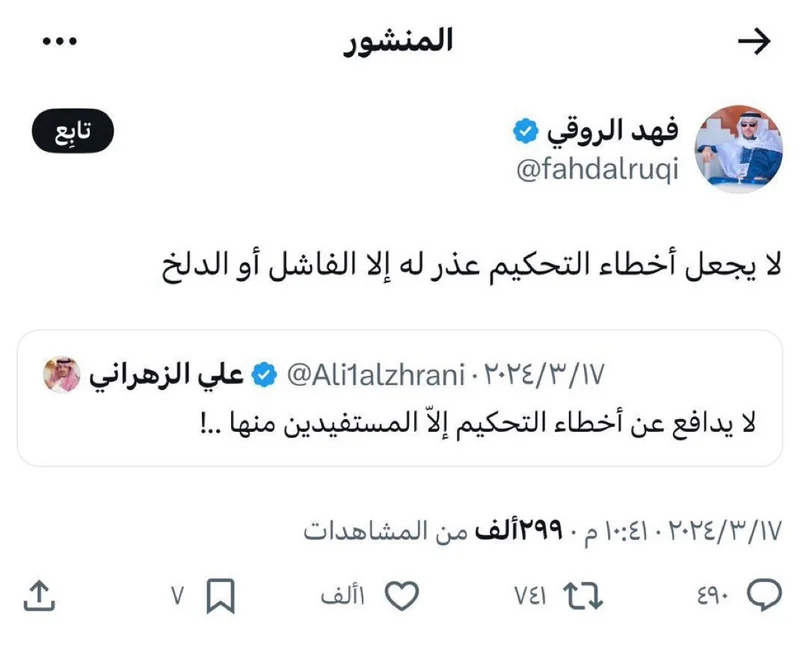Tap the reply speech bubble icon
The image size is (800, 653).
pos(764,595)
